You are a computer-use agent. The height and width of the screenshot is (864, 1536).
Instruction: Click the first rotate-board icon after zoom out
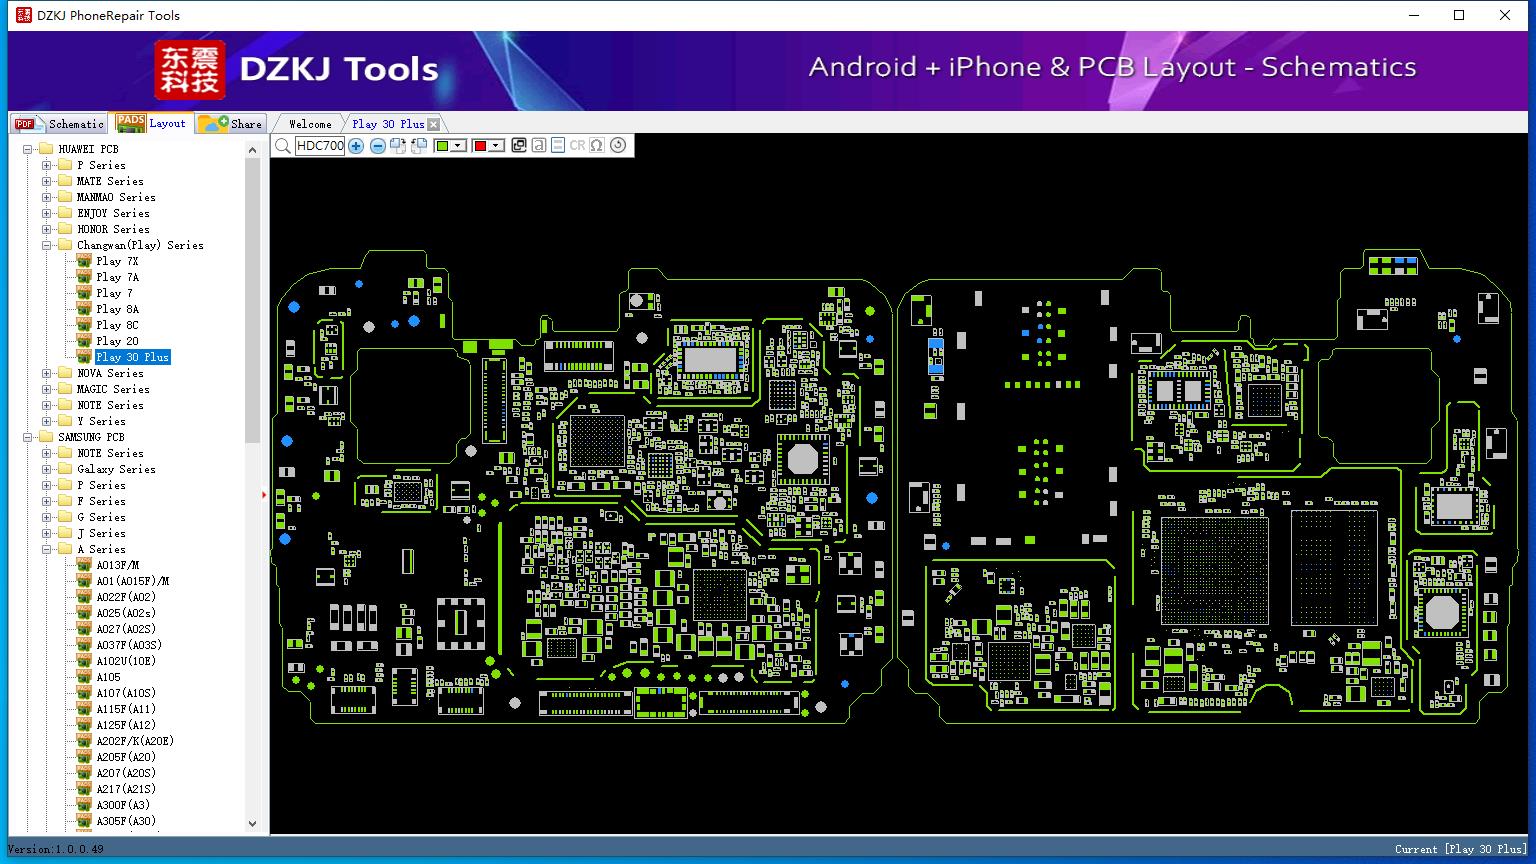point(398,146)
